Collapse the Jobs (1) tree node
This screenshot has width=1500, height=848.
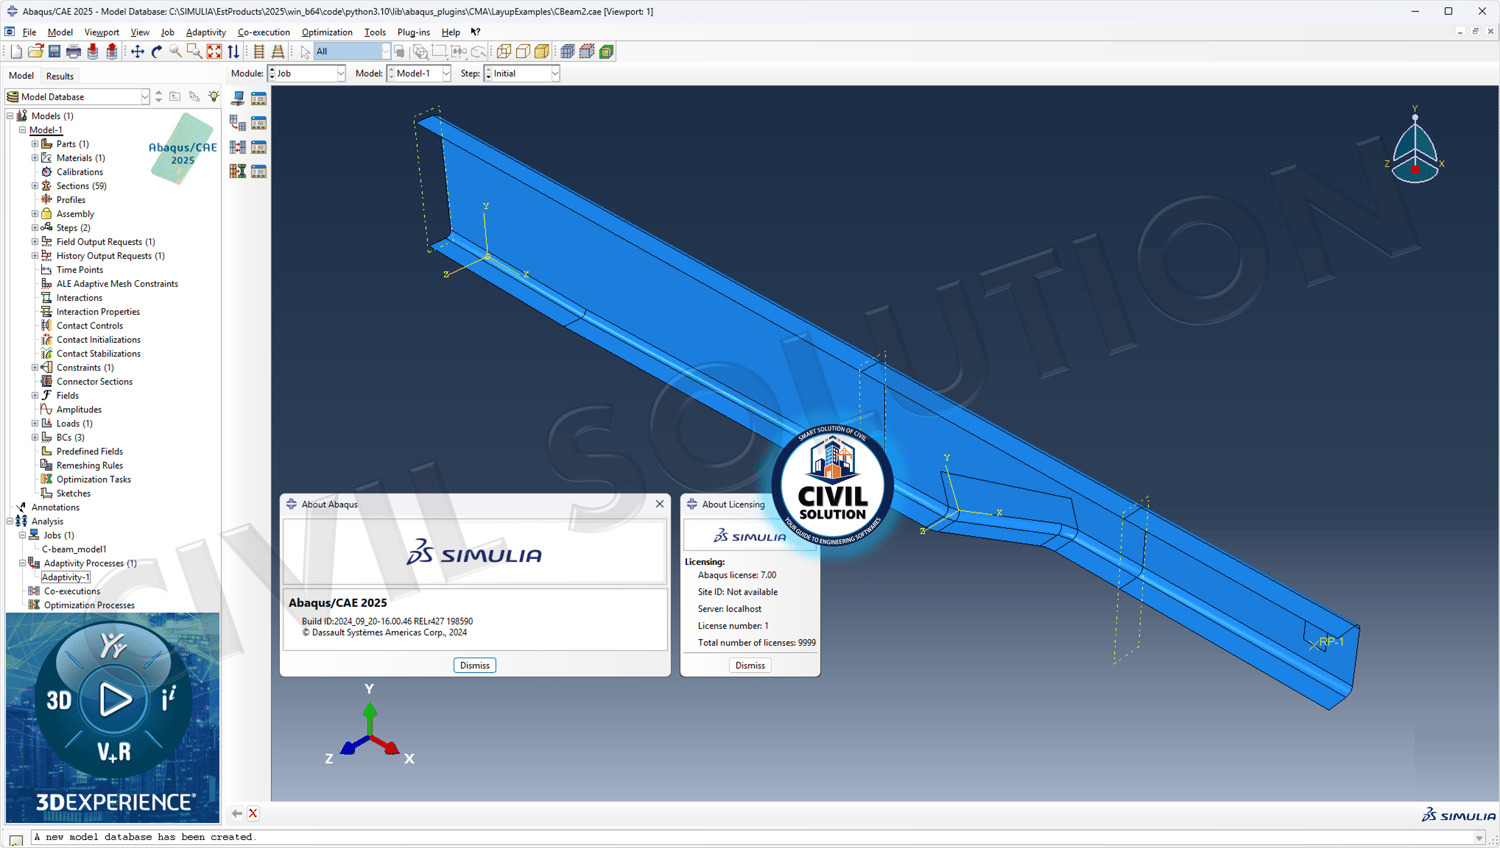[x=22, y=535]
